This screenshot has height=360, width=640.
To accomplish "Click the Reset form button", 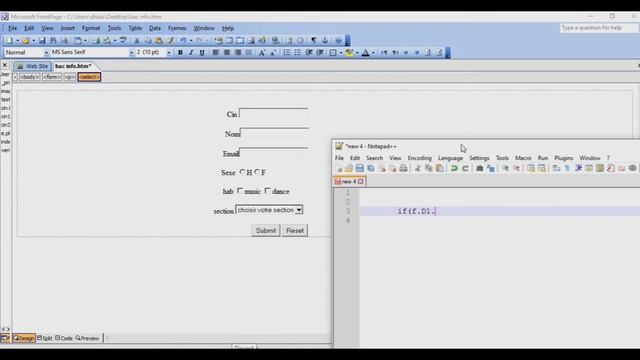I will (x=295, y=231).
